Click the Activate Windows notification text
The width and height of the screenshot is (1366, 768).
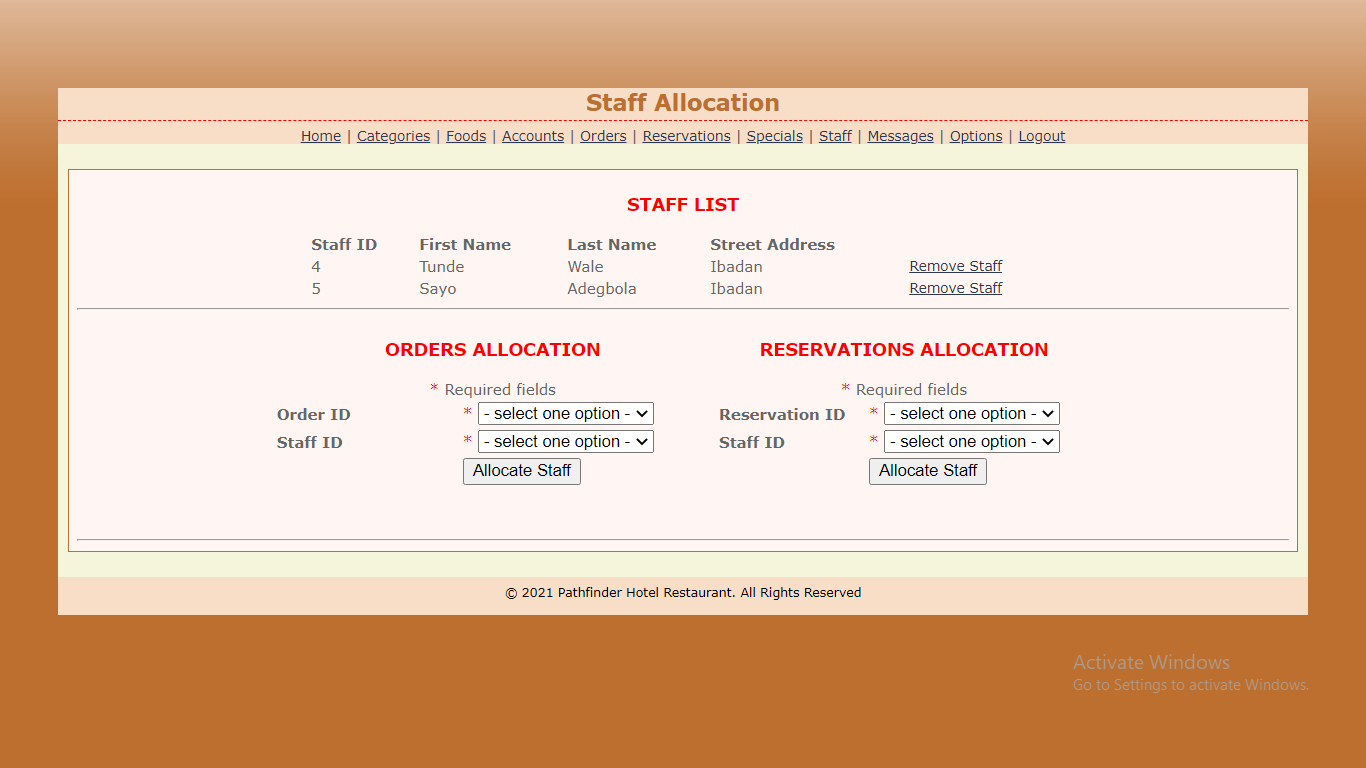click(x=1151, y=662)
